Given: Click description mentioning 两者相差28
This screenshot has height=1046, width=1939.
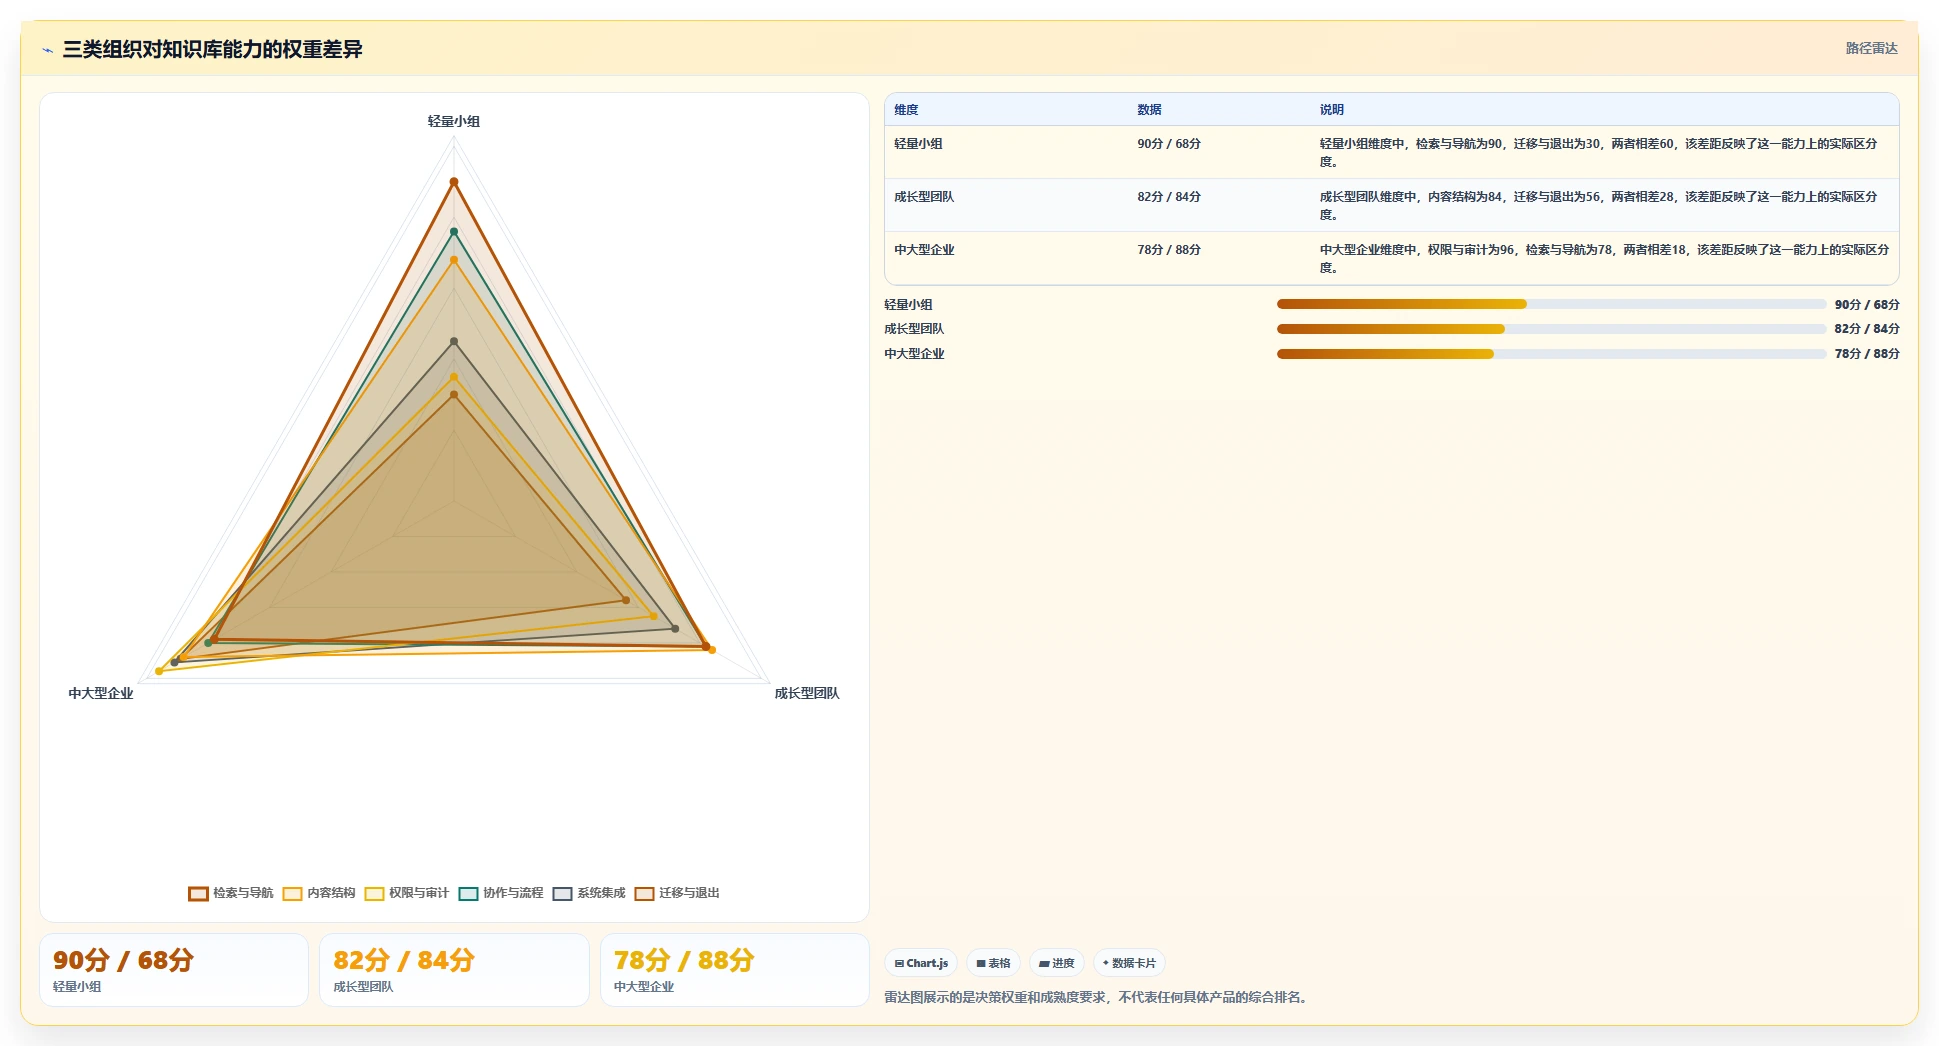Looking at the screenshot, I should click(1600, 205).
